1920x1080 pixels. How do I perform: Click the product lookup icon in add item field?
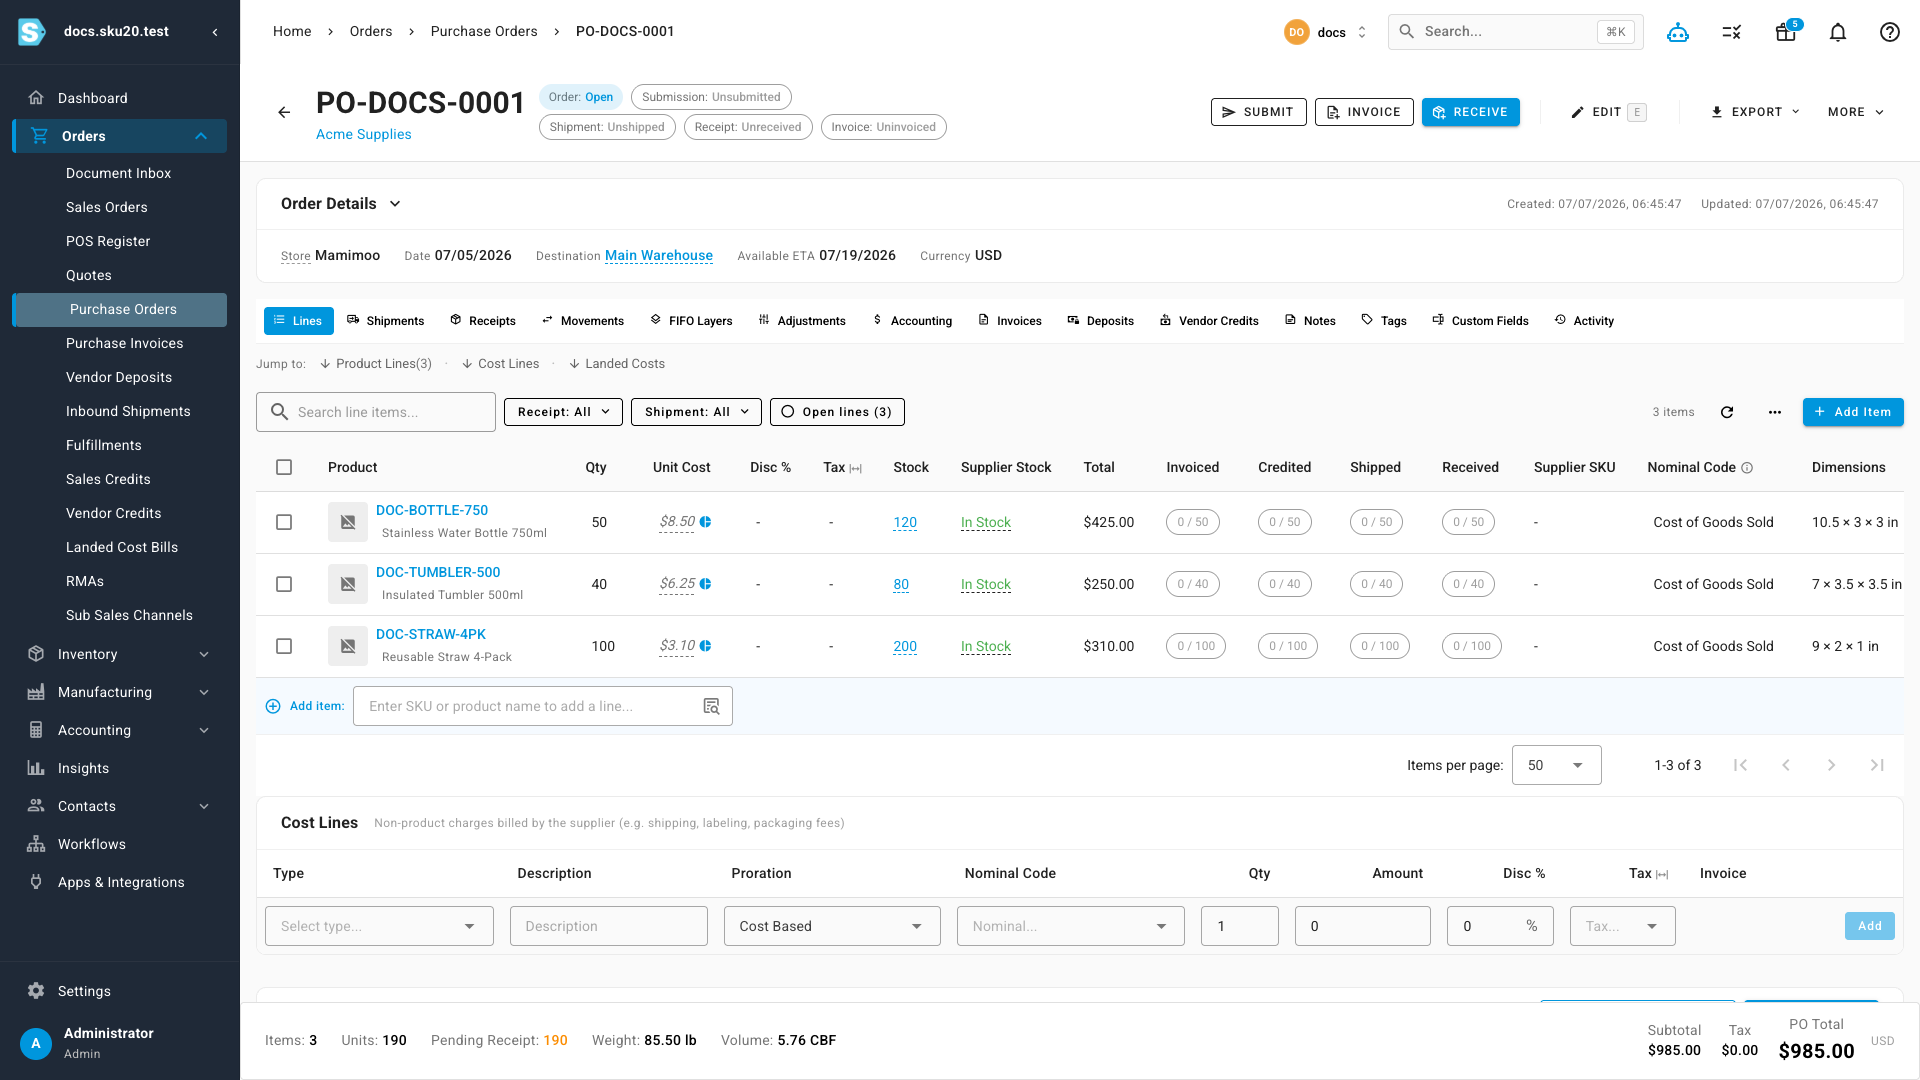coord(711,706)
